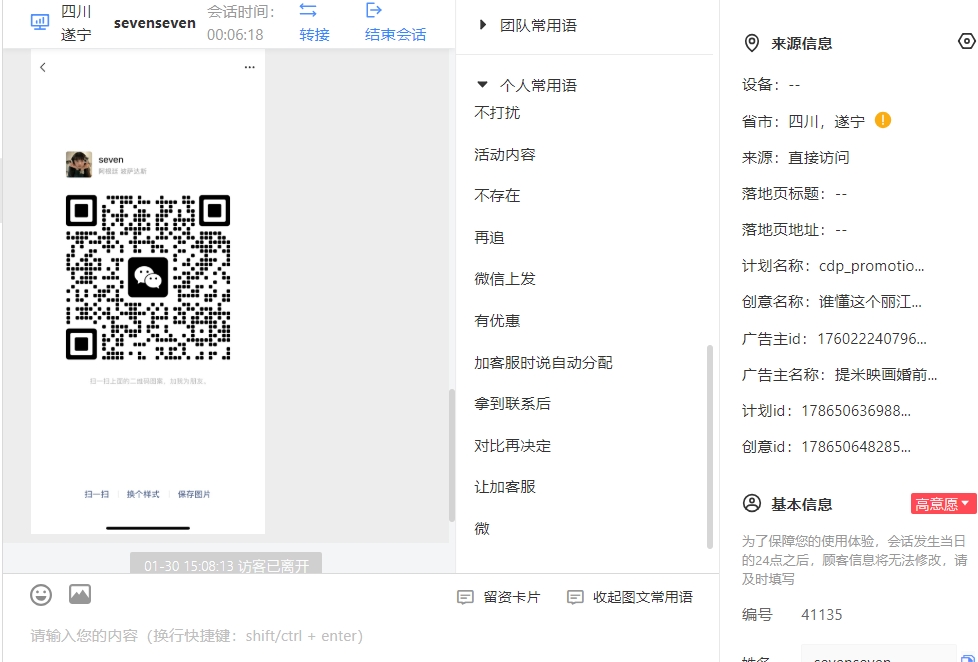Click the 创意名称 谁懂这个丽江... value
This screenshot has width=978, height=662.
(x=870, y=302)
